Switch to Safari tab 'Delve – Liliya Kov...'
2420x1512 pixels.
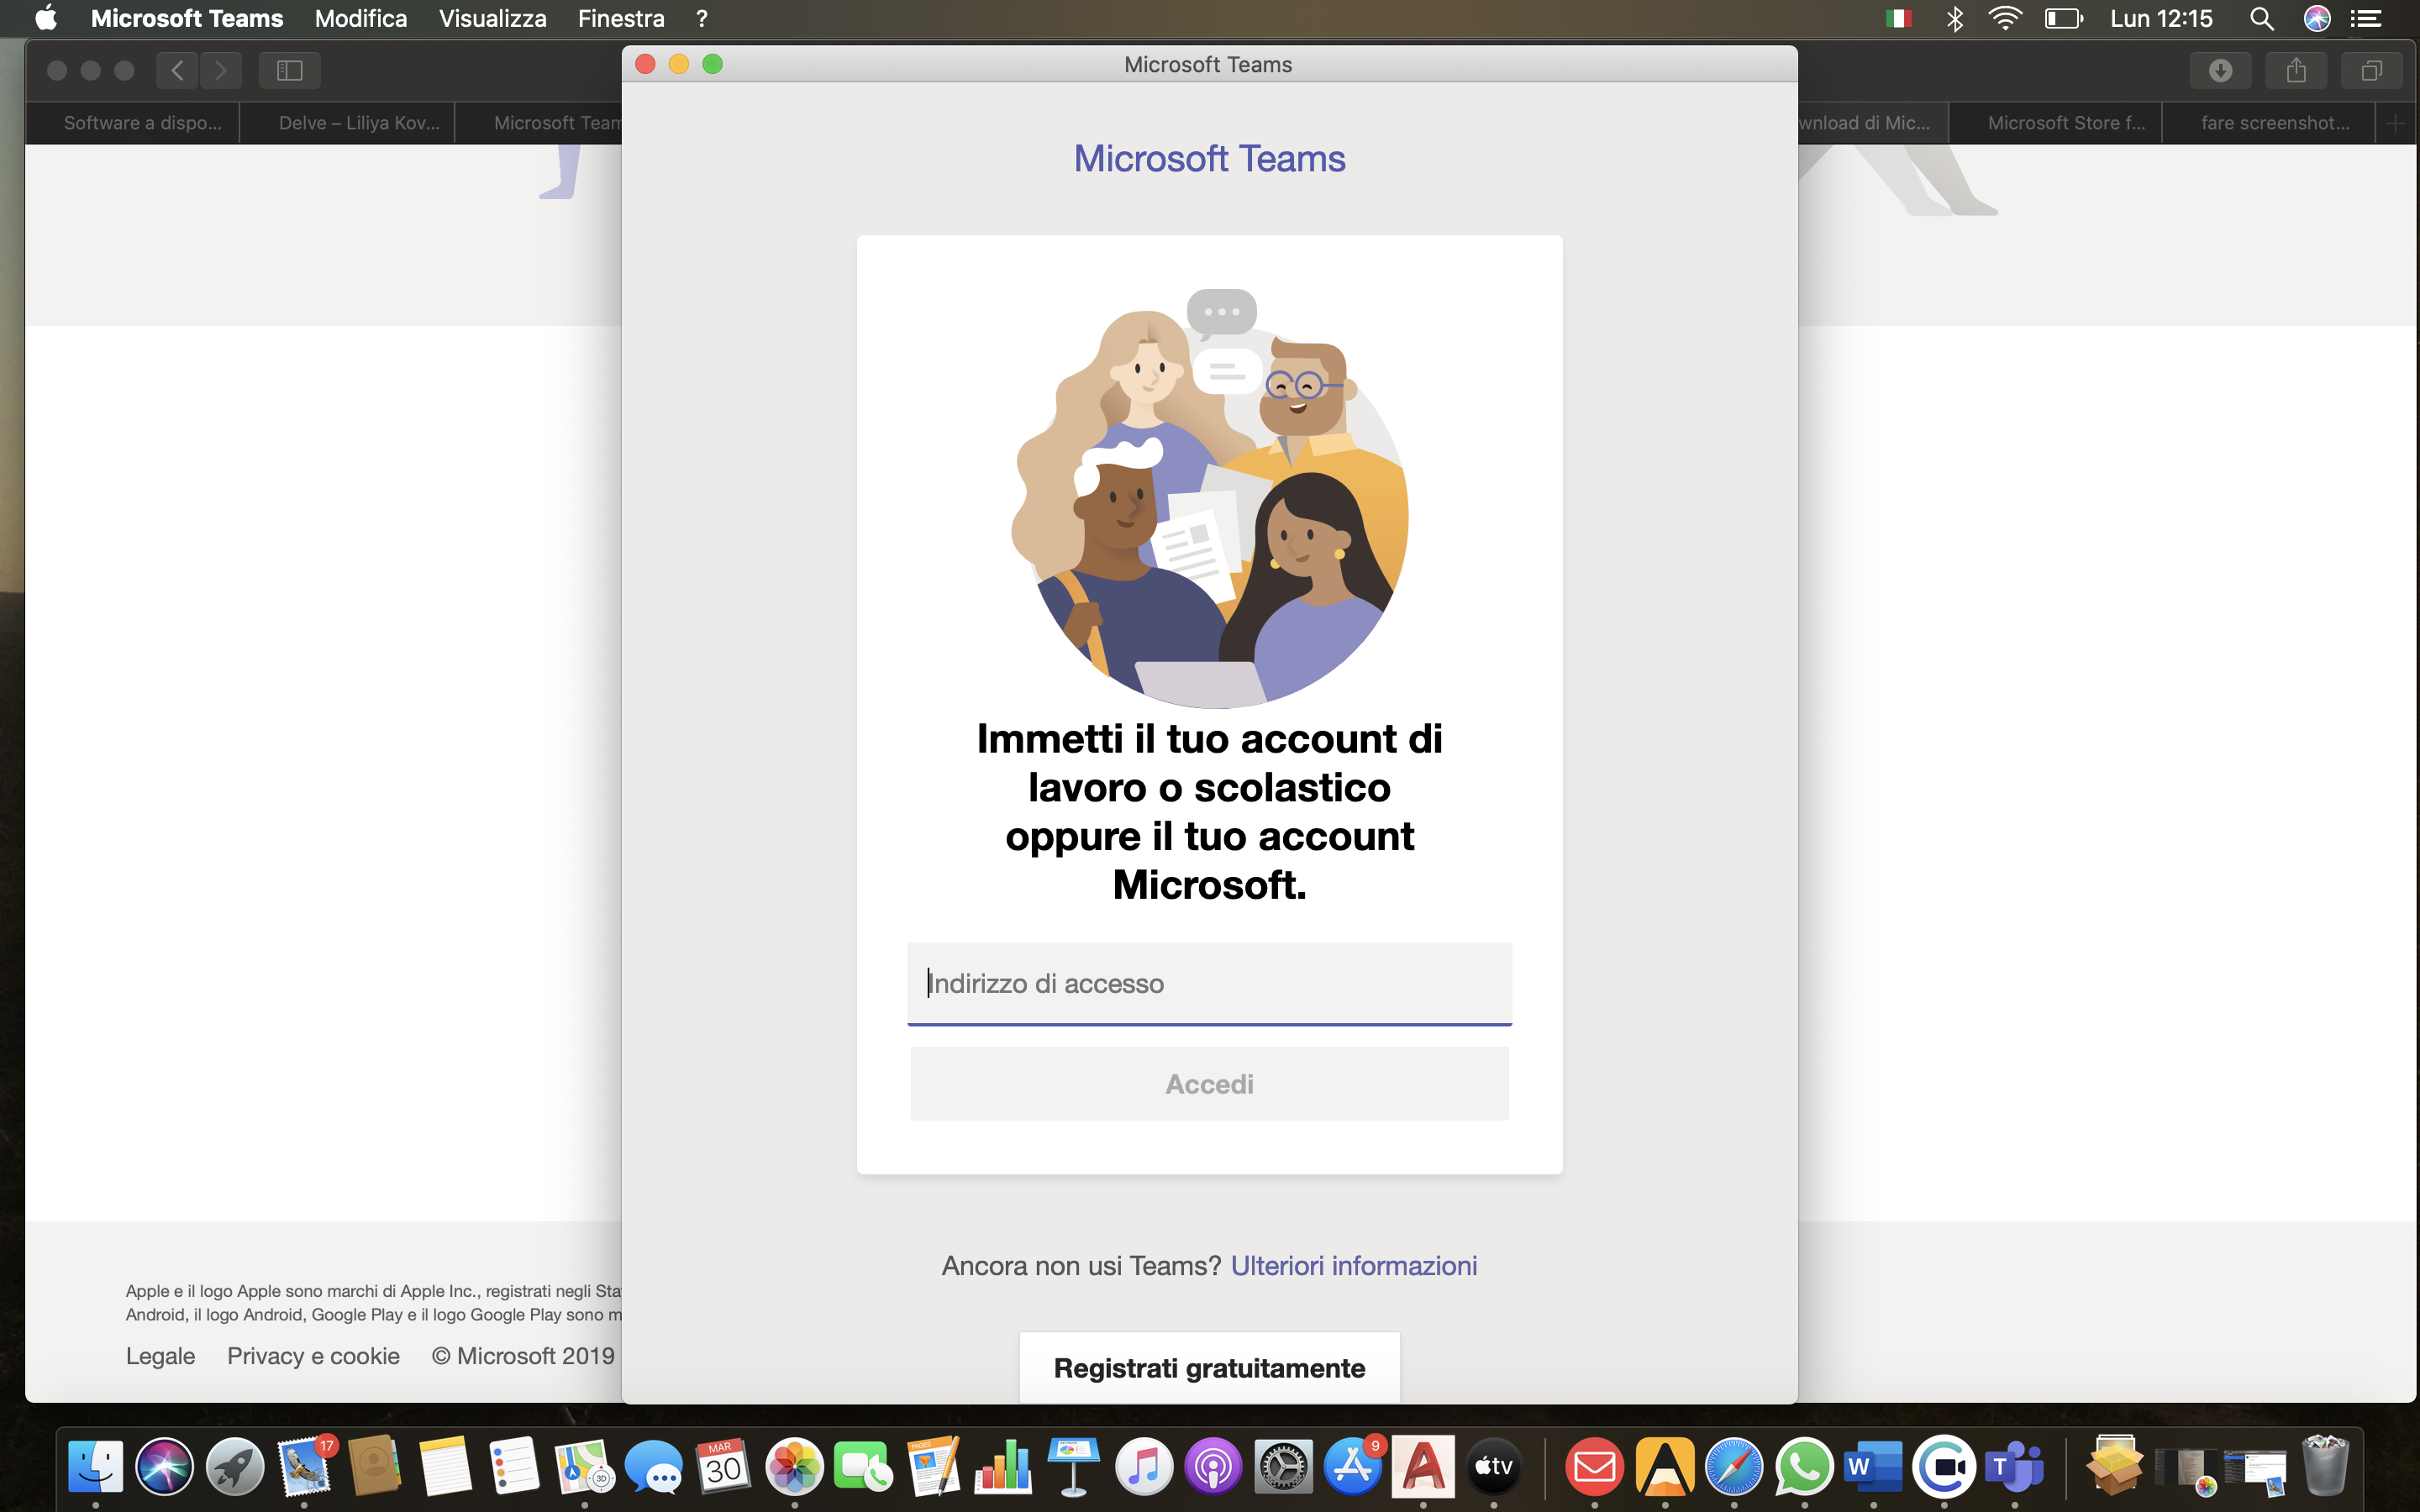point(347,123)
